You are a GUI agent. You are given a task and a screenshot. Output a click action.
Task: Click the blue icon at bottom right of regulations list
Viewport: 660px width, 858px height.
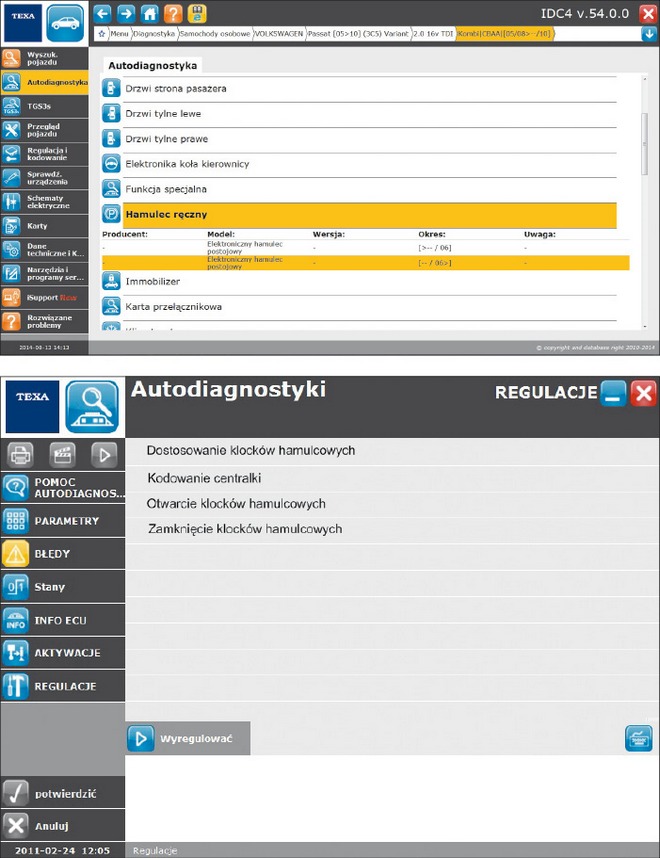638,738
